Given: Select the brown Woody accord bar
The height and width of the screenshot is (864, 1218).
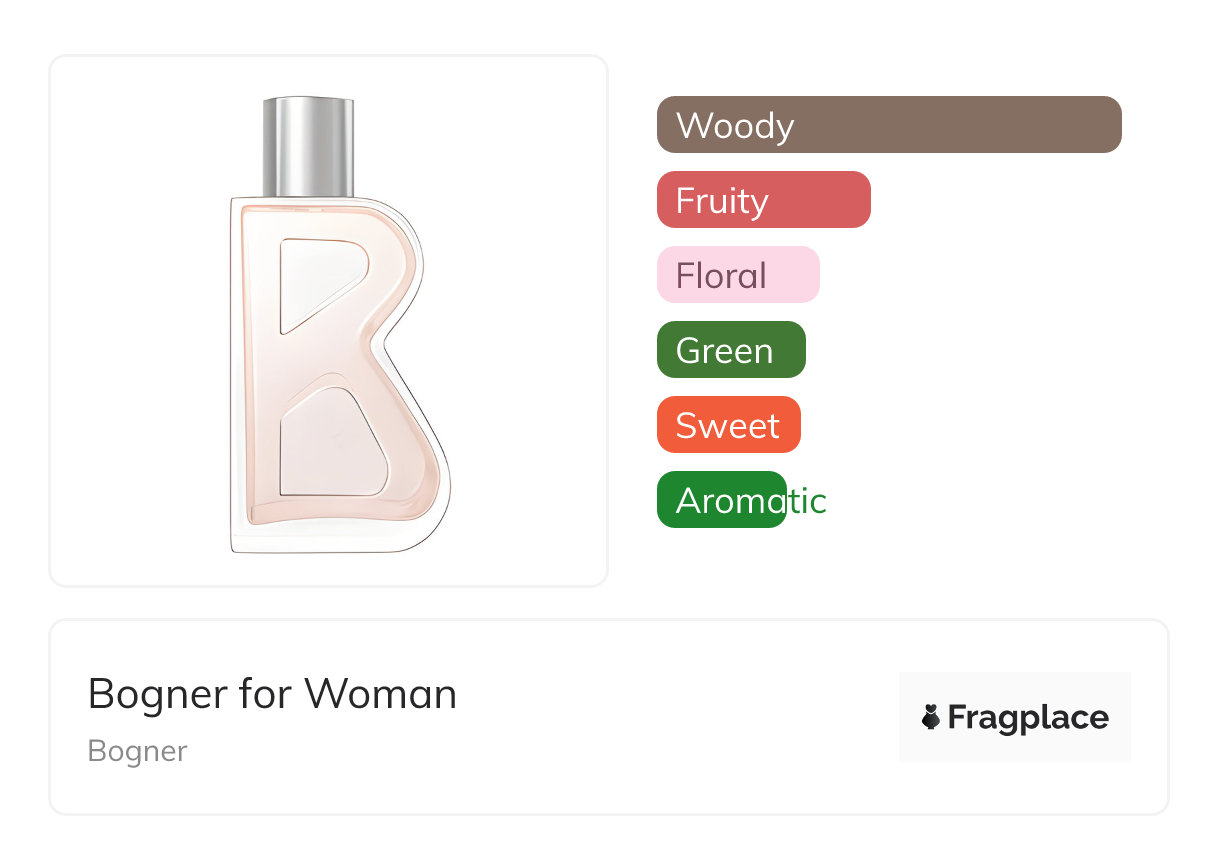Looking at the screenshot, I should point(889,125).
